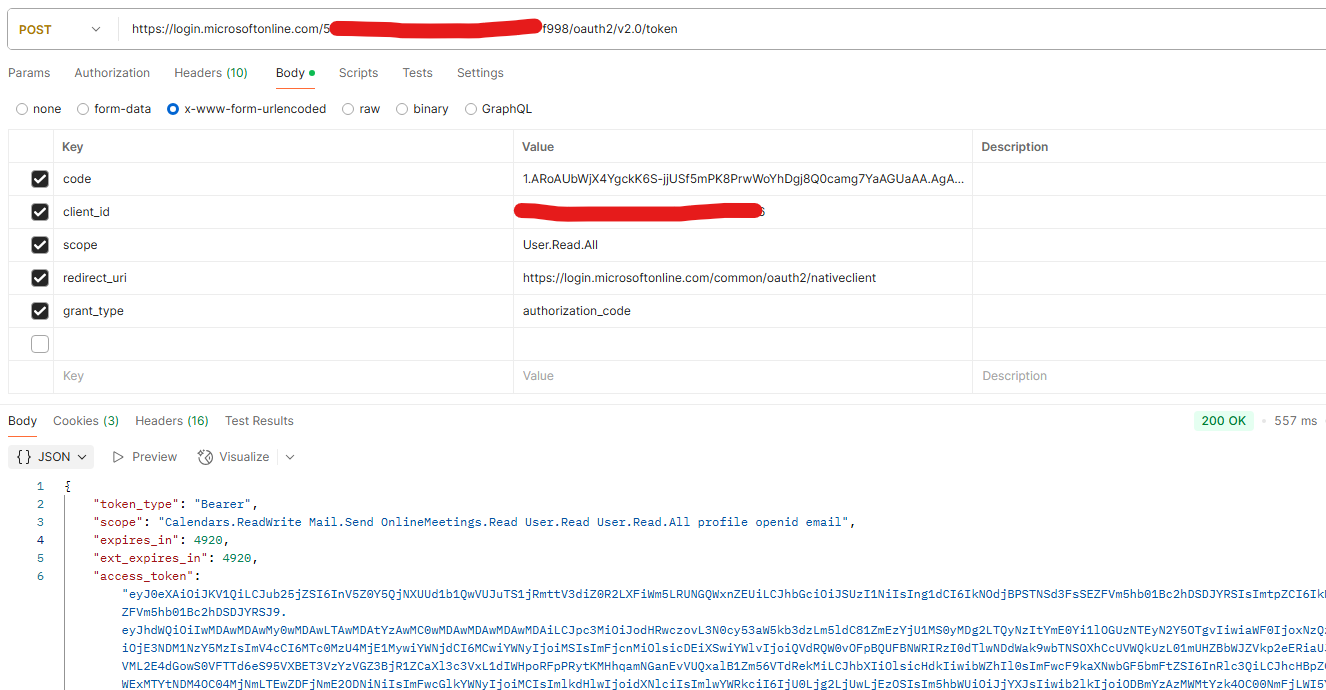
Task: Open the Headers (10) request tab
Action: tap(211, 73)
